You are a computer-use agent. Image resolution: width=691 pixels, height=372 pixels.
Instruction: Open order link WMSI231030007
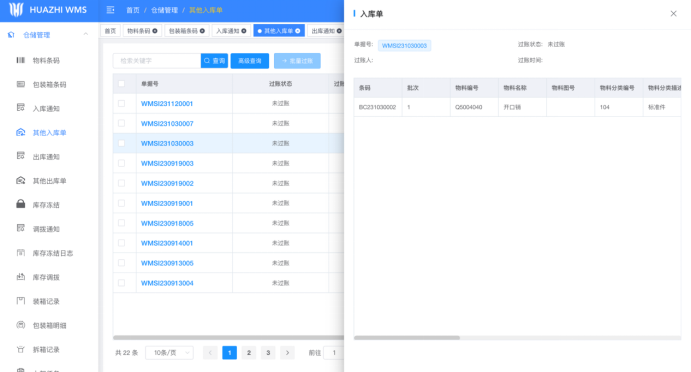167,124
